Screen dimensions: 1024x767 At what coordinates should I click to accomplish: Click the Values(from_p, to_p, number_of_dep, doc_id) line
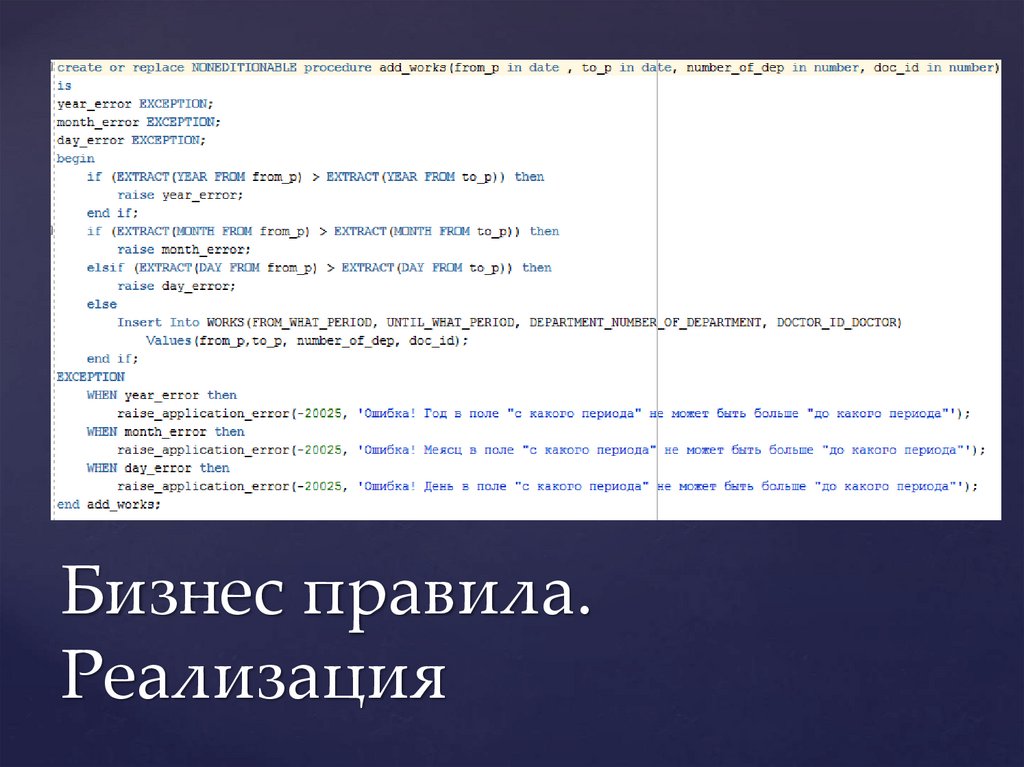tap(290, 340)
